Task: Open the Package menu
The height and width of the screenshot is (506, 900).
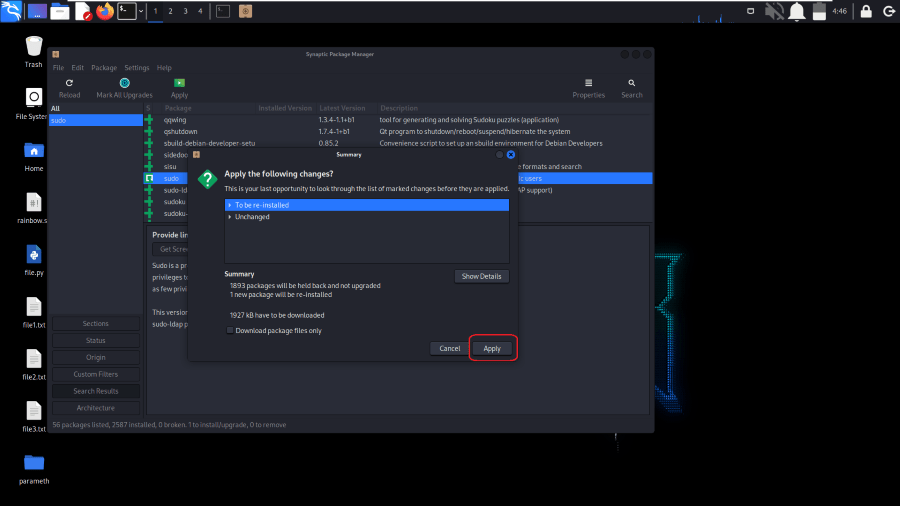Action: point(104,68)
